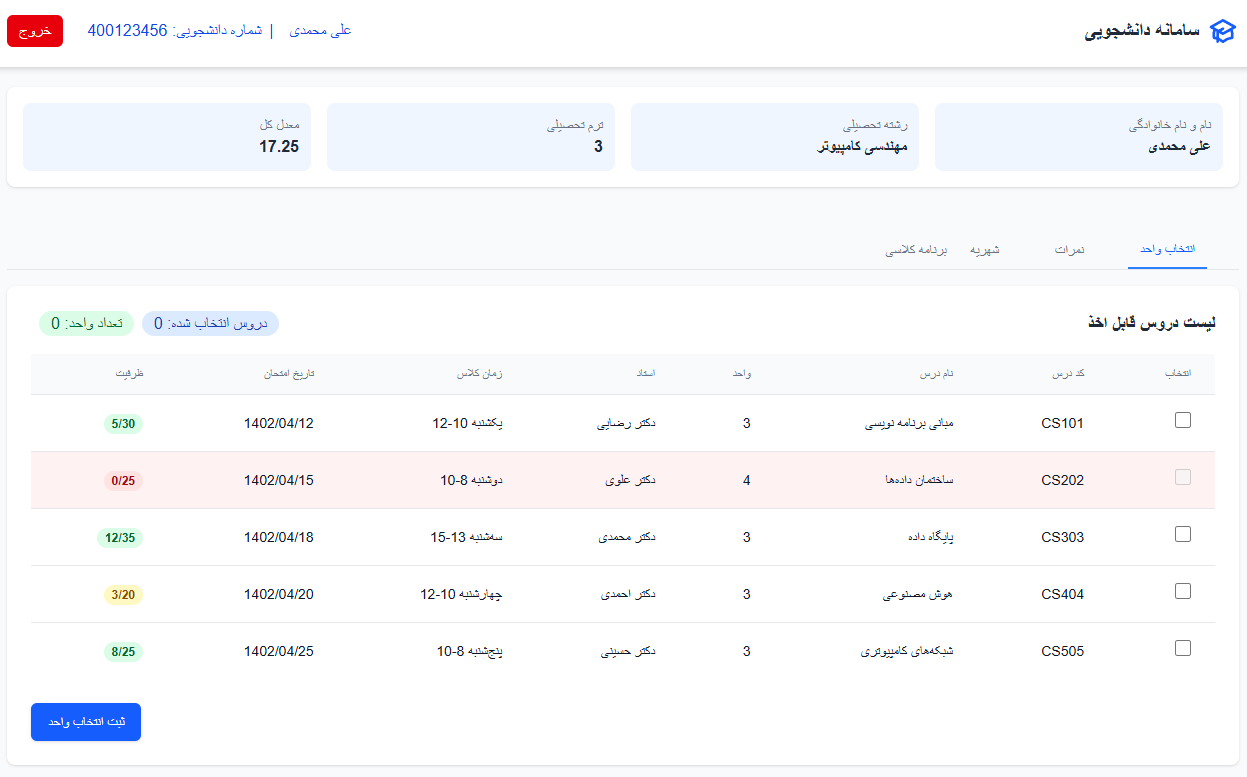1247x777 pixels.
Task: Click course name هوش مصنوعی
Action: [919, 594]
